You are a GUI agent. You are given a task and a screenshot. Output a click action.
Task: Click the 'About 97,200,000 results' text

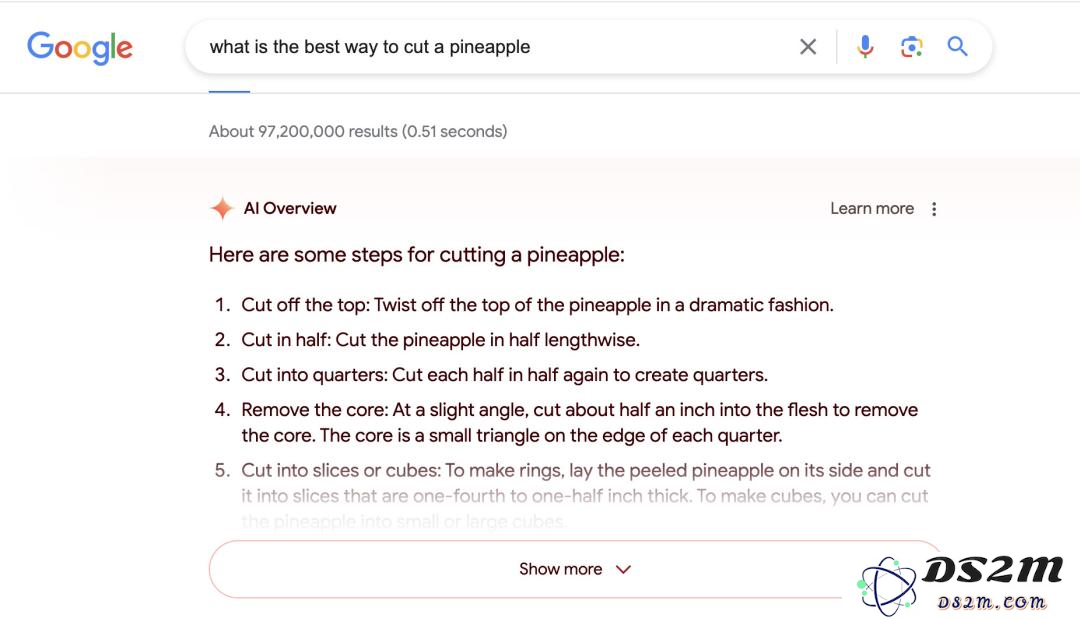pos(358,132)
